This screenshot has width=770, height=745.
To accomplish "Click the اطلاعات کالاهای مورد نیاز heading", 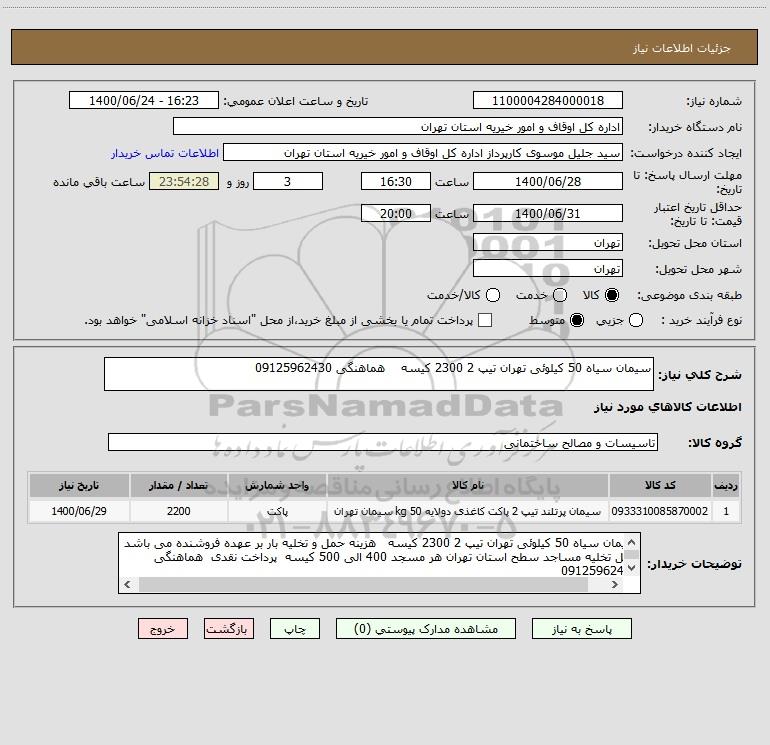I will coord(667,407).
